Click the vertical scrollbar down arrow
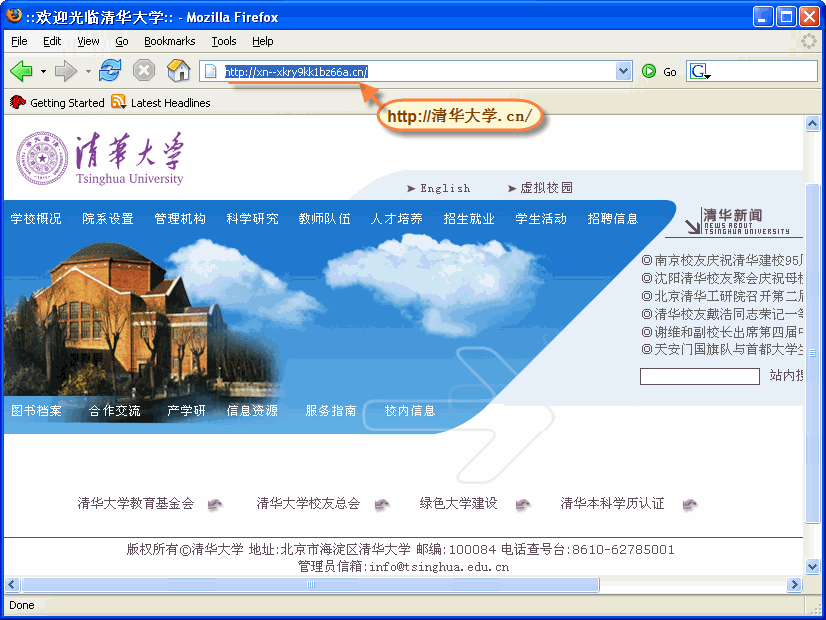 click(x=812, y=567)
